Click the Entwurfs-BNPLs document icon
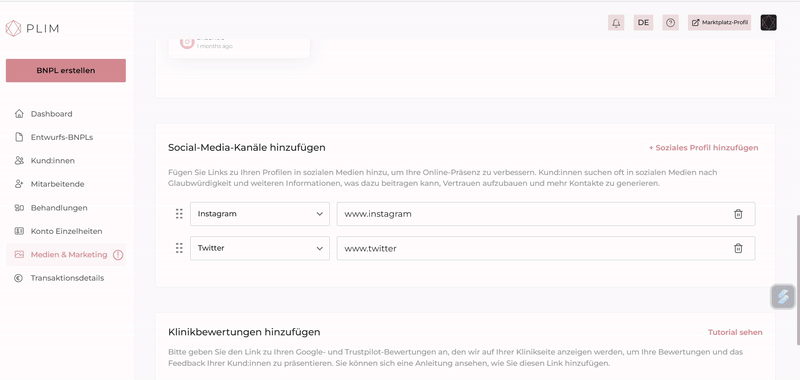 (x=19, y=137)
